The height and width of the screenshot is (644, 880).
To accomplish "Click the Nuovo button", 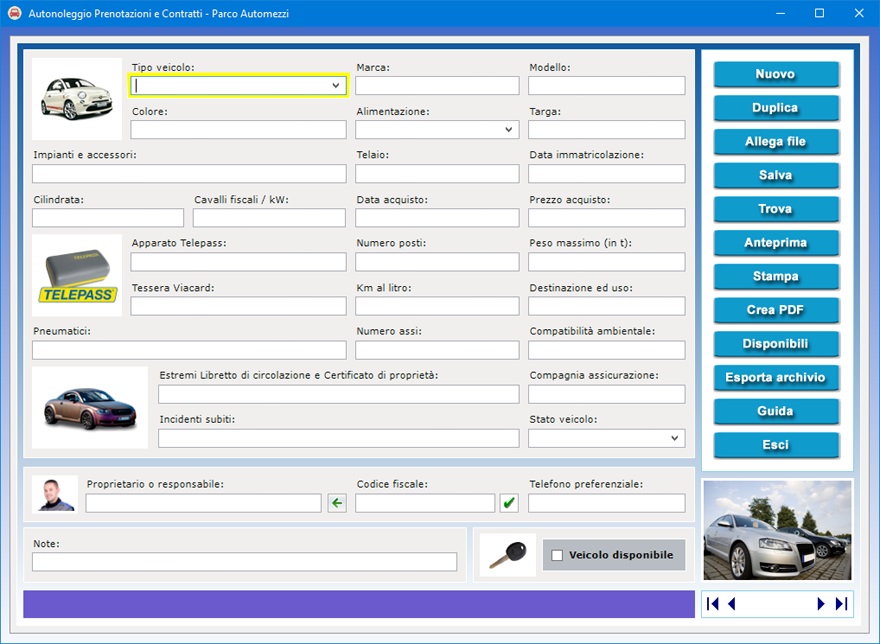I will click(776, 74).
